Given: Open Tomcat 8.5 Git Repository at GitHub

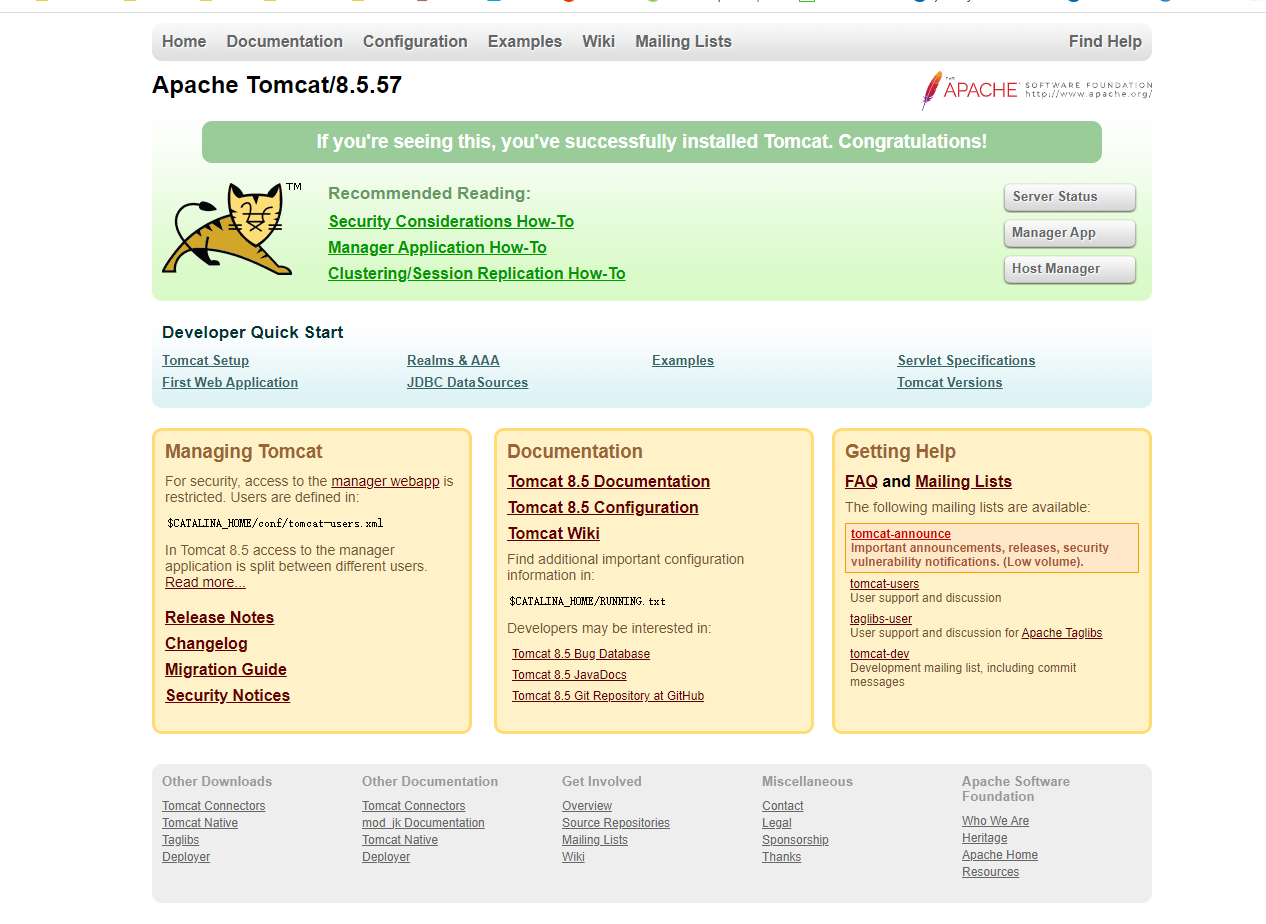Looking at the screenshot, I should pyautogui.click(x=608, y=695).
